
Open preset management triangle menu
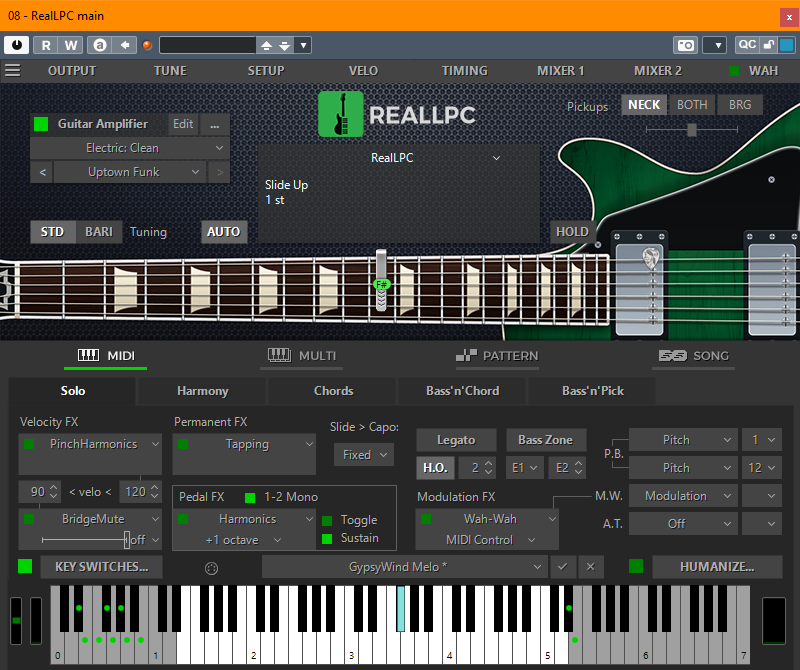click(x=304, y=45)
